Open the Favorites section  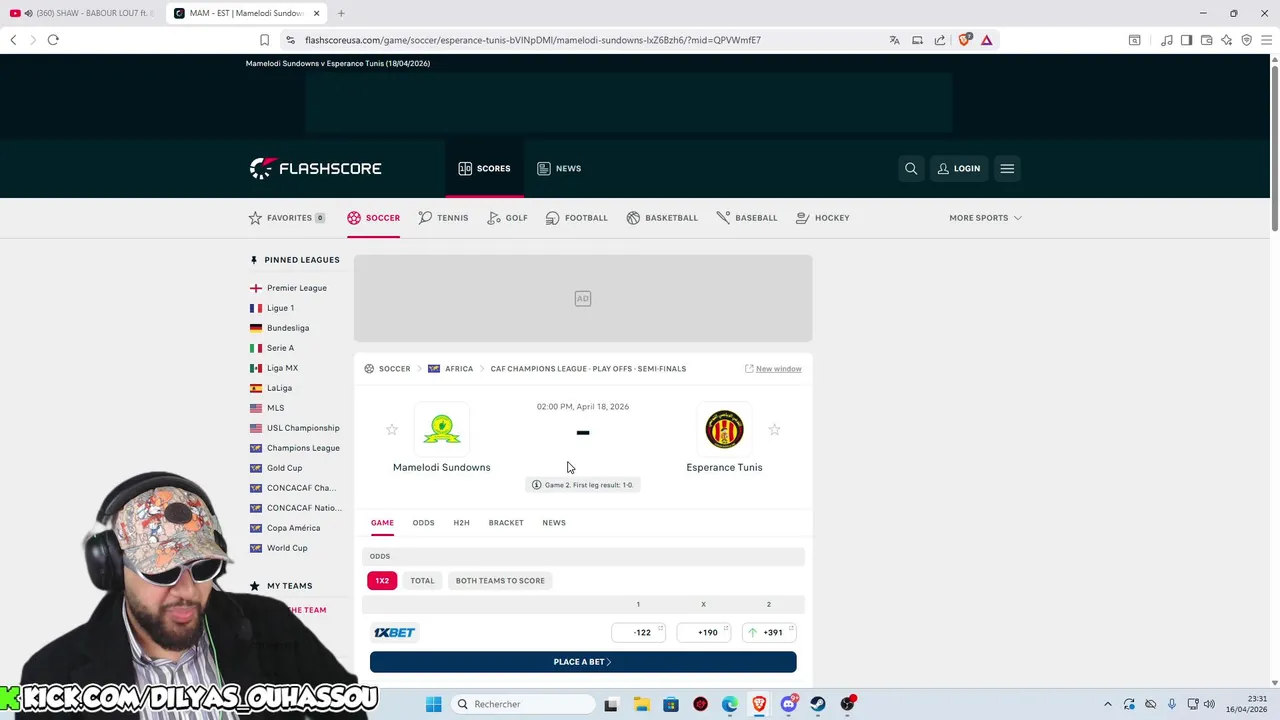point(286,218)
